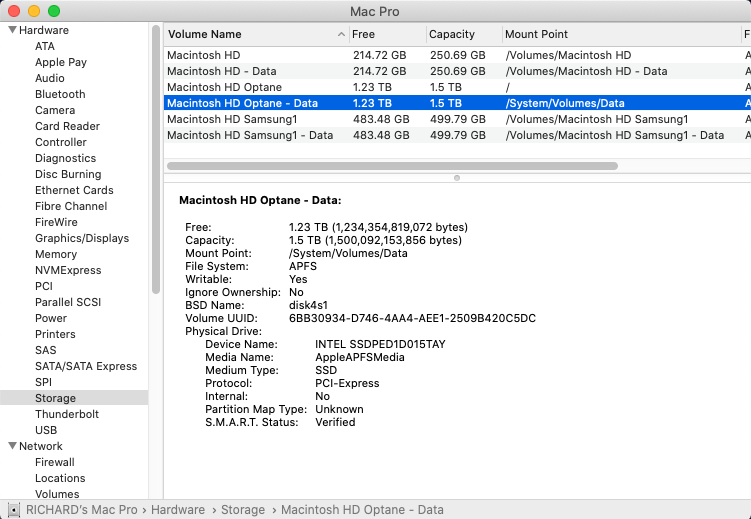Select SPI in the sidebar
Image resolution: width=751 pixels, height=519 pixels.
tap(44, 382)
